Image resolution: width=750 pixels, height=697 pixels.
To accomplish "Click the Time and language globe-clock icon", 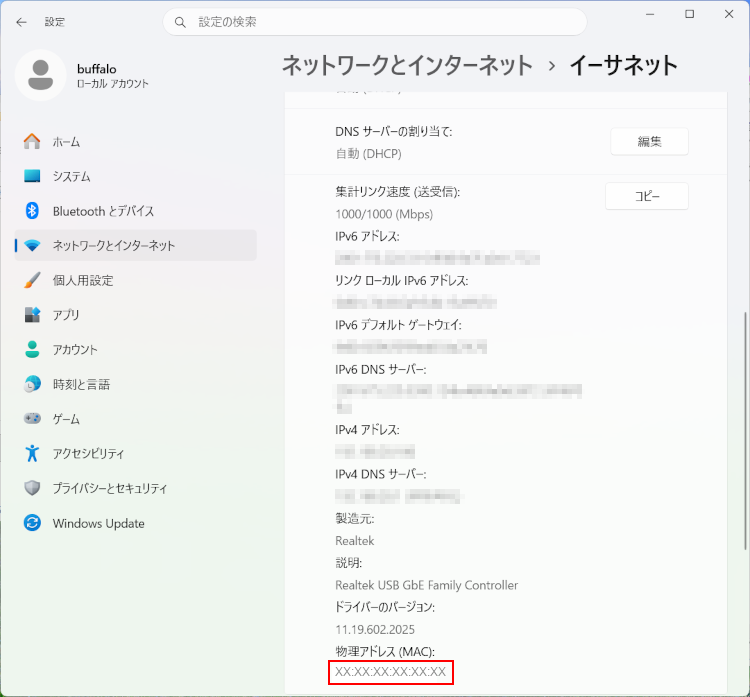I will pos(32,384).
